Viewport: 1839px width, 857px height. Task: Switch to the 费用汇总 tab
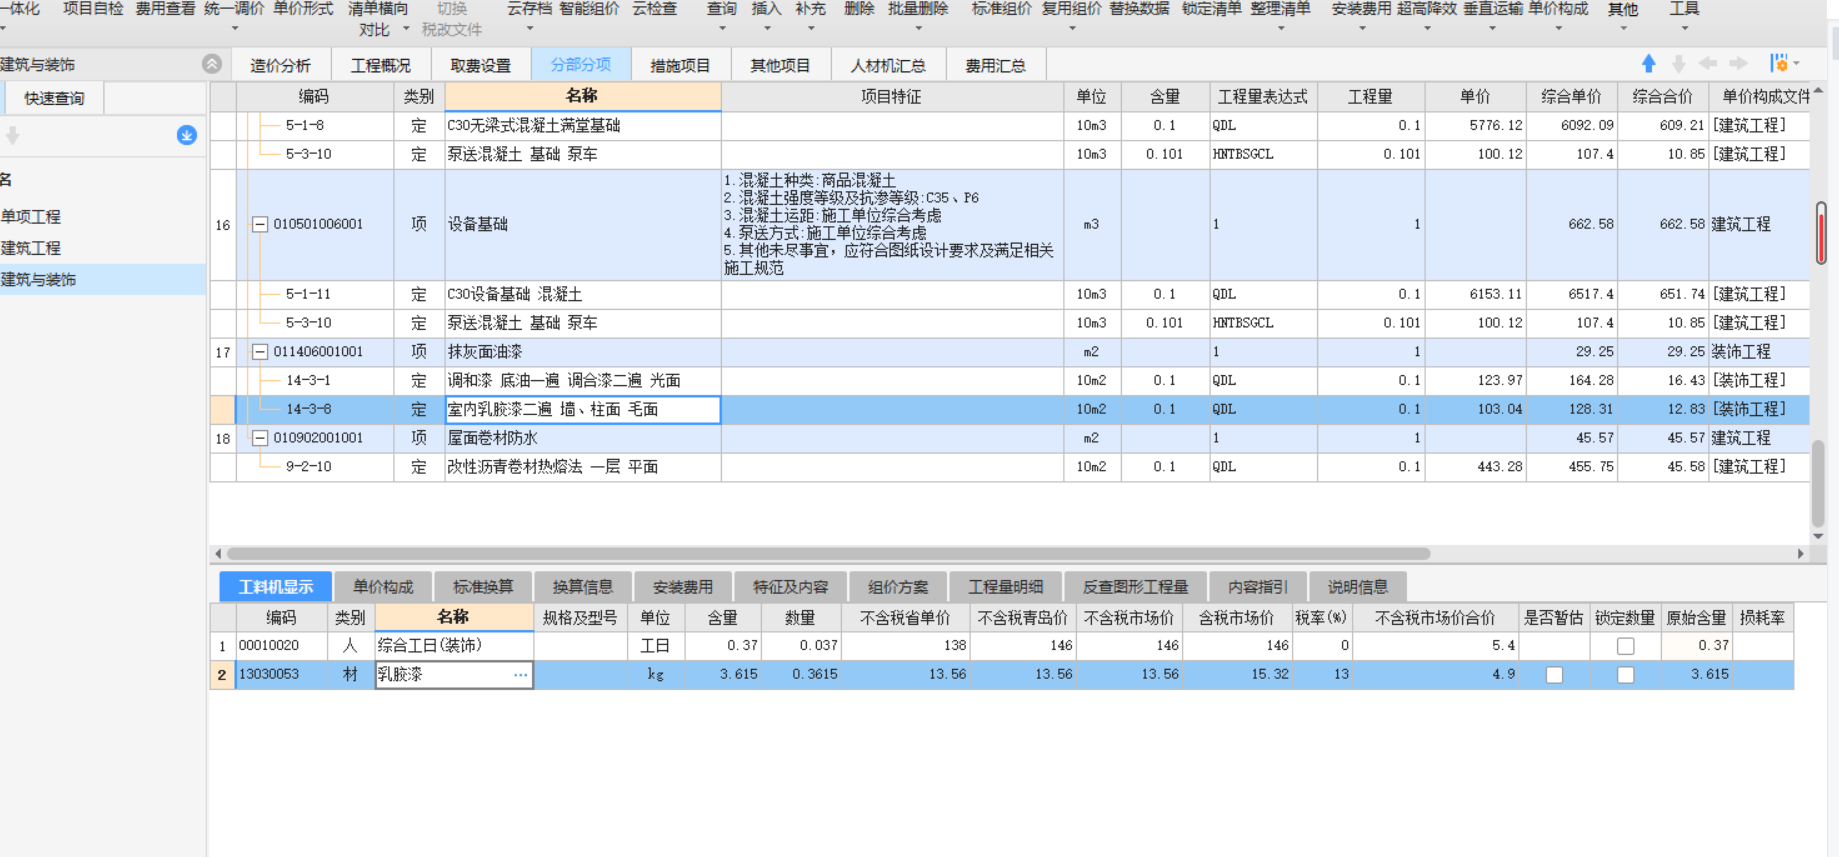pos(995,65)
